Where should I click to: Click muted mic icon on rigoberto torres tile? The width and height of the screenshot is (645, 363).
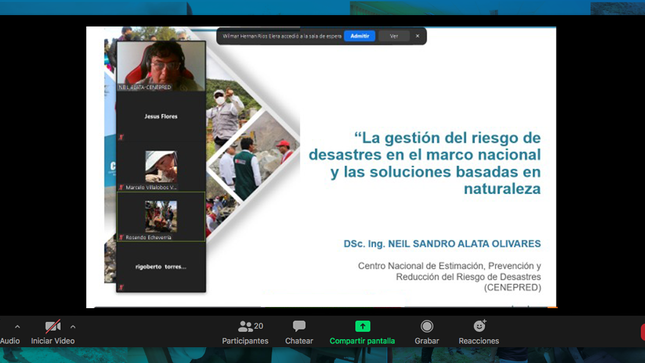click(121, 287)
